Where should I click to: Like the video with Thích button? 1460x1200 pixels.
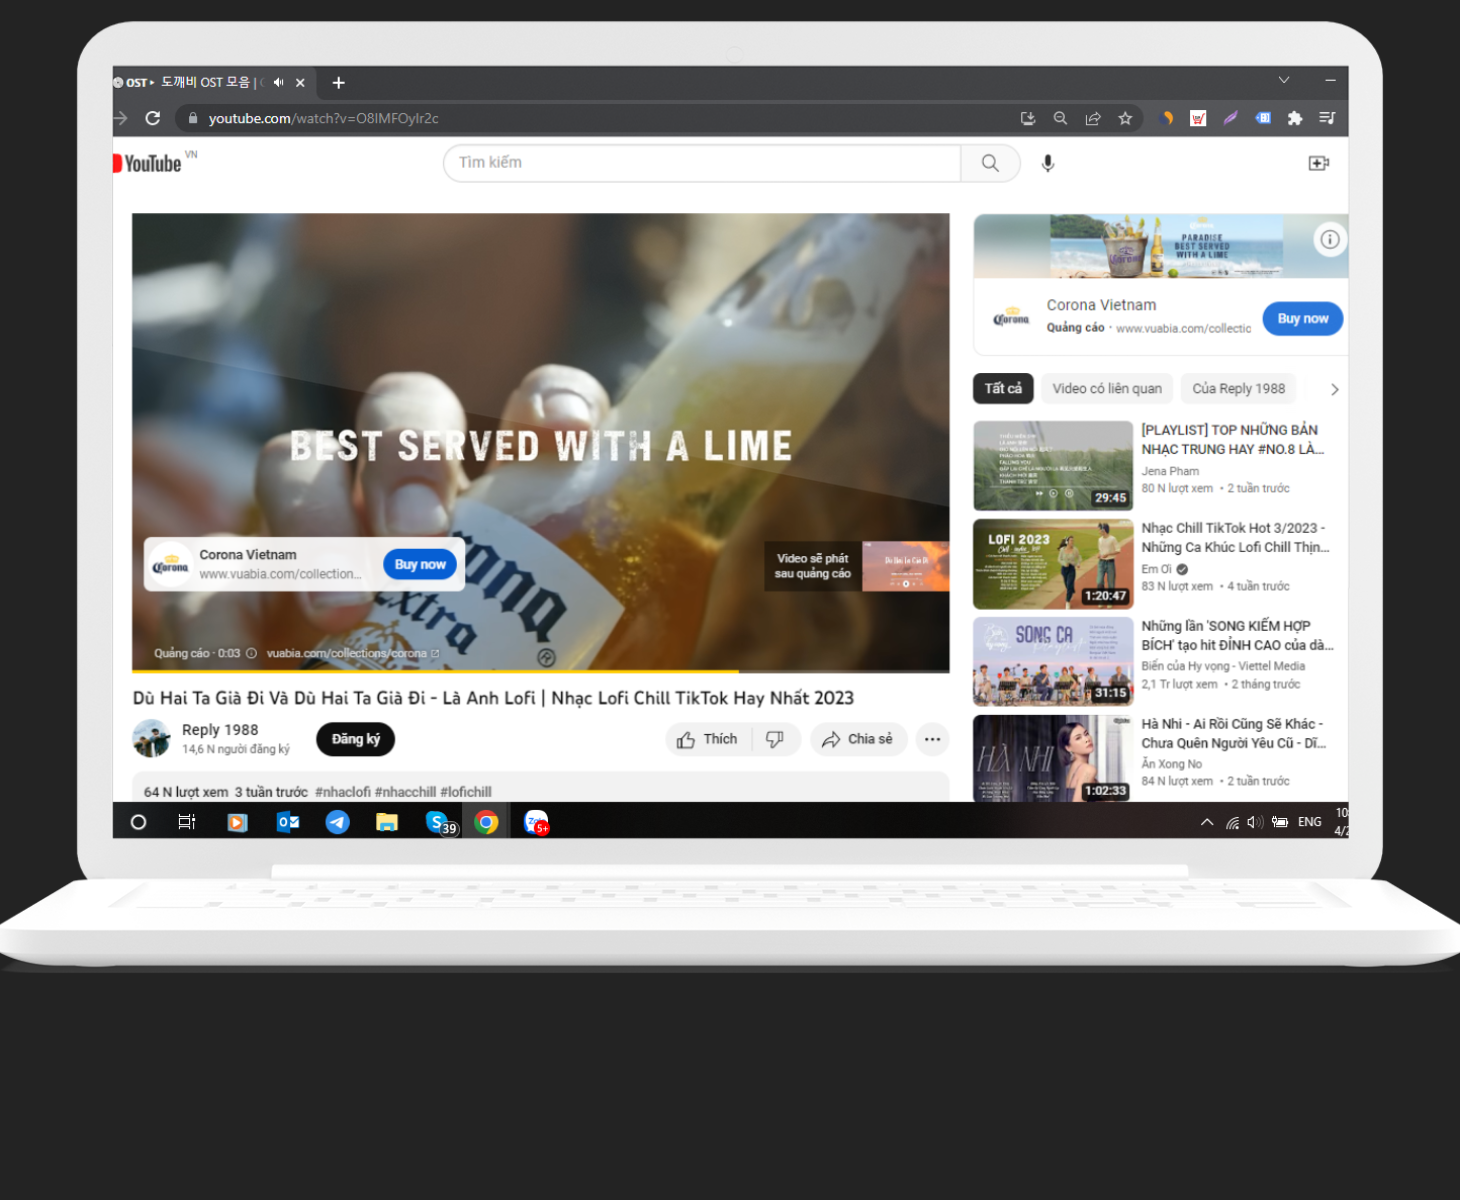[x=708, y=739]
